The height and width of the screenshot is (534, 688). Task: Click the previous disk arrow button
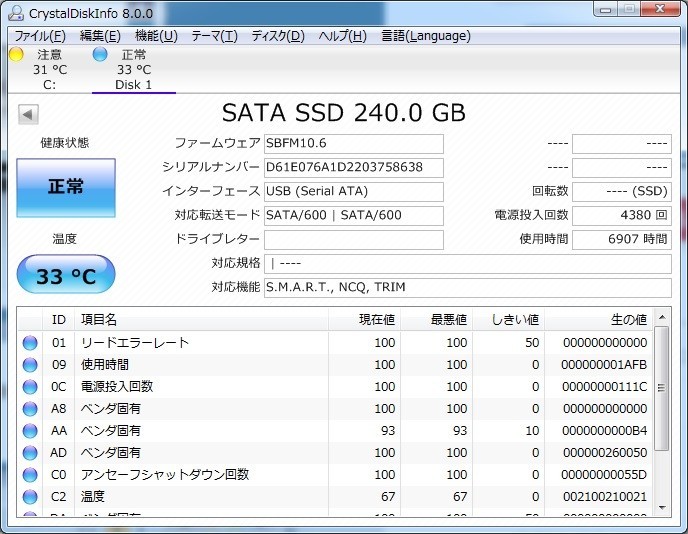28,115
